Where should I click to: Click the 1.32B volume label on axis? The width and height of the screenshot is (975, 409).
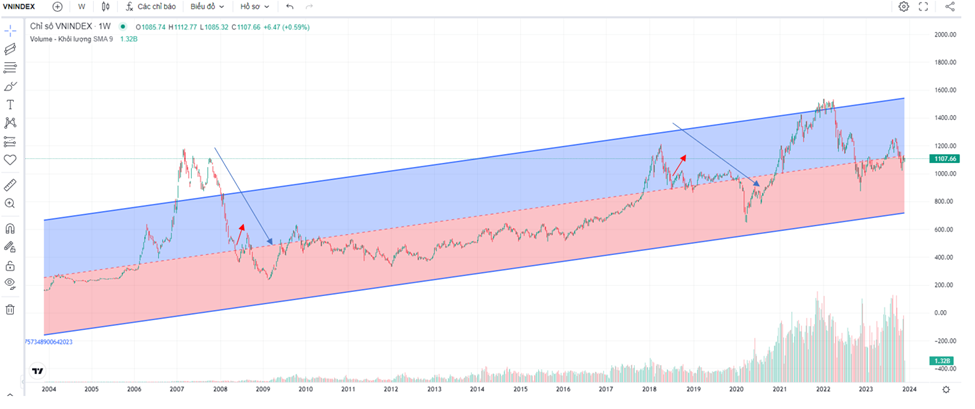[941, 361]
